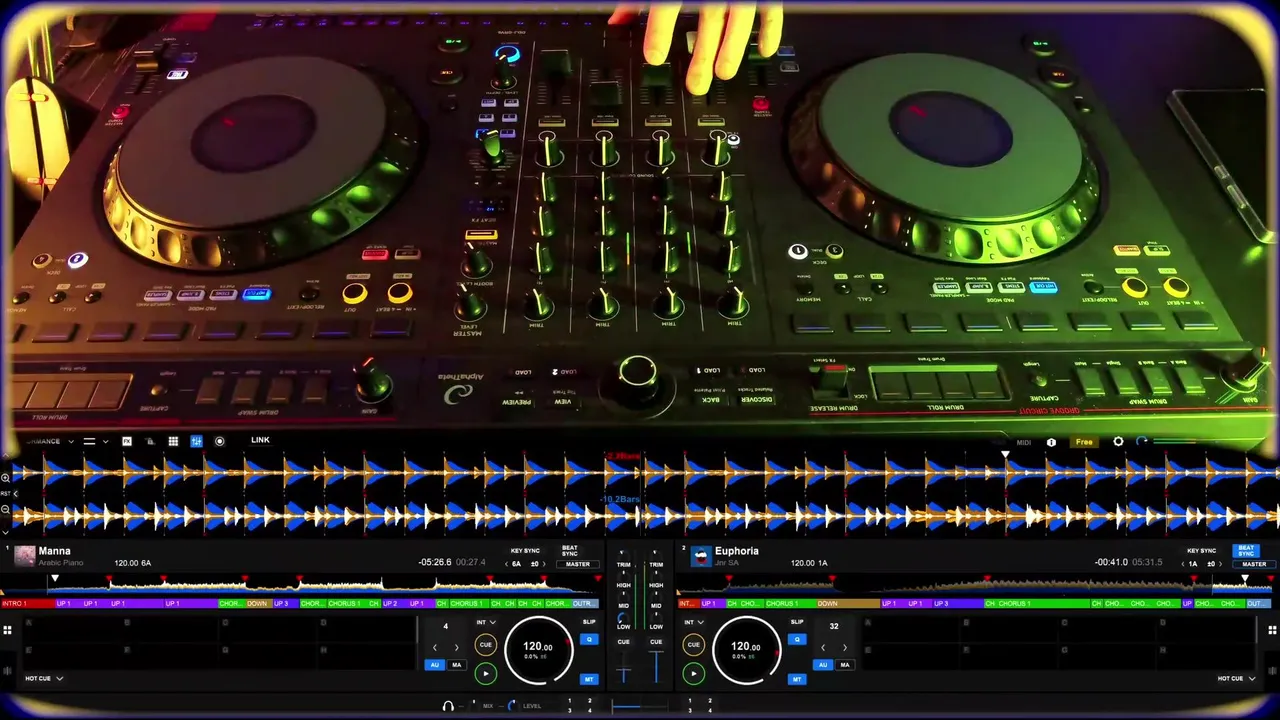The image size is (1280, 720).
Task: Toggle Quantize Q on deck 1
Action: coord(589,639)
